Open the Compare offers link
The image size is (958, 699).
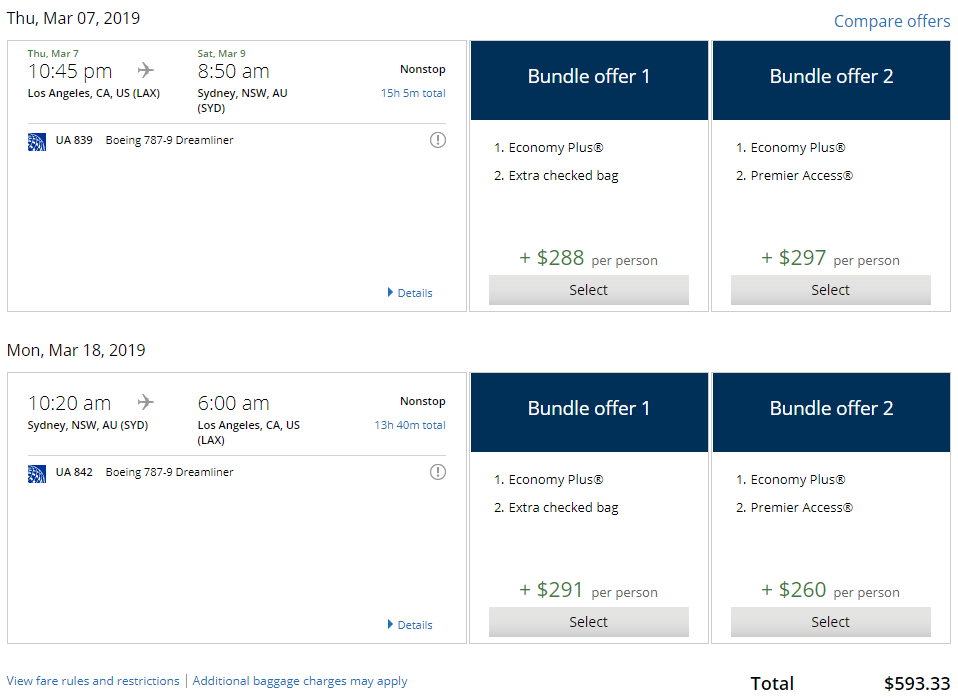click(892, 21)
